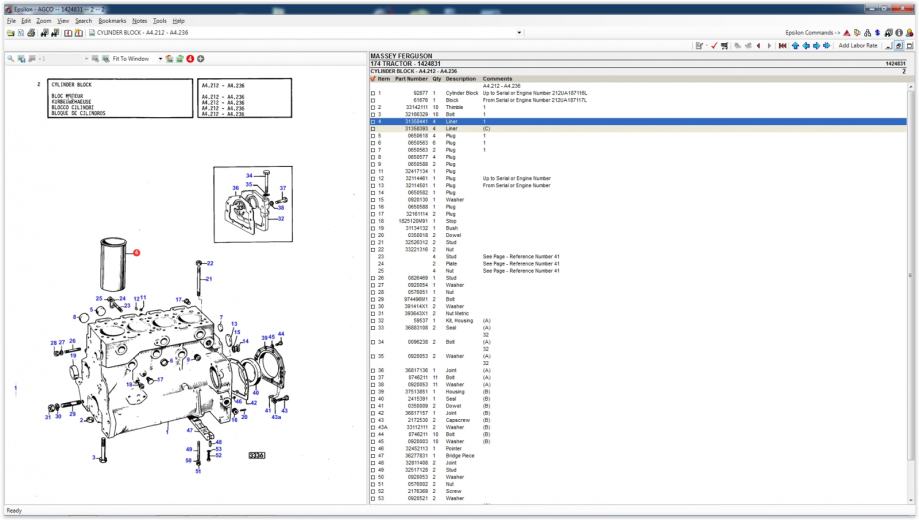
Task: Click the Comments column header
Action: [497, 79]
